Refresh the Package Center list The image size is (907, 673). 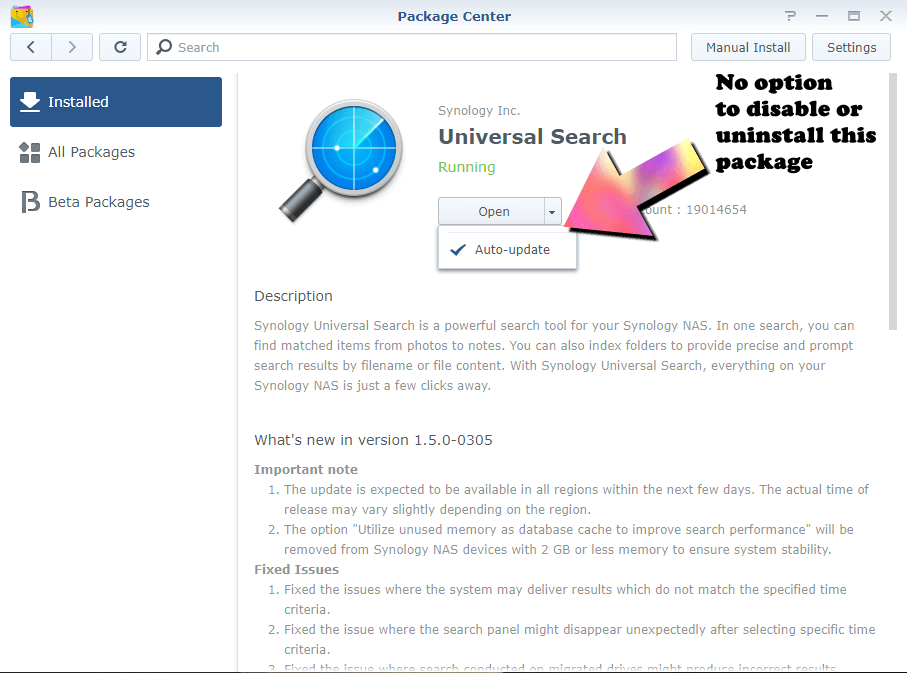[120, 47]
